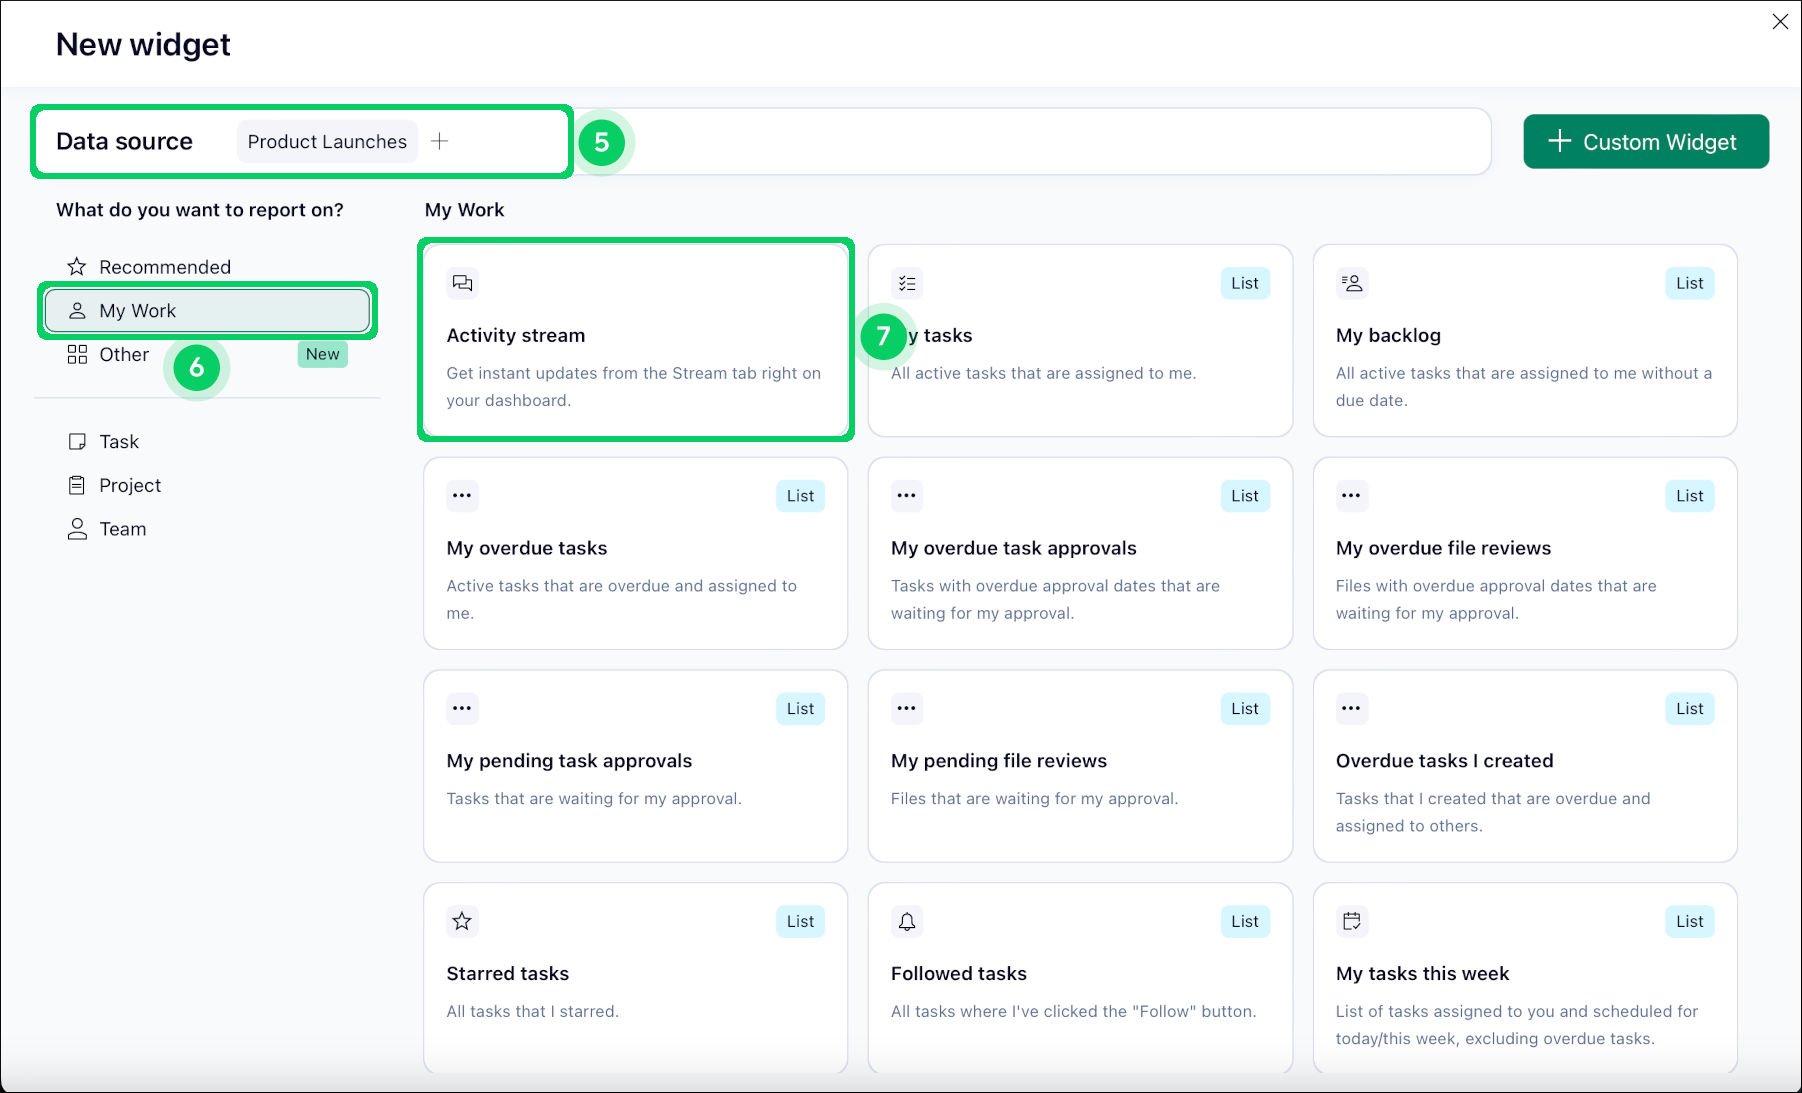Click the My tasks checklist icon
Screen dimensions: 1802x1093
pyautogui.click(x=906, y=283)
